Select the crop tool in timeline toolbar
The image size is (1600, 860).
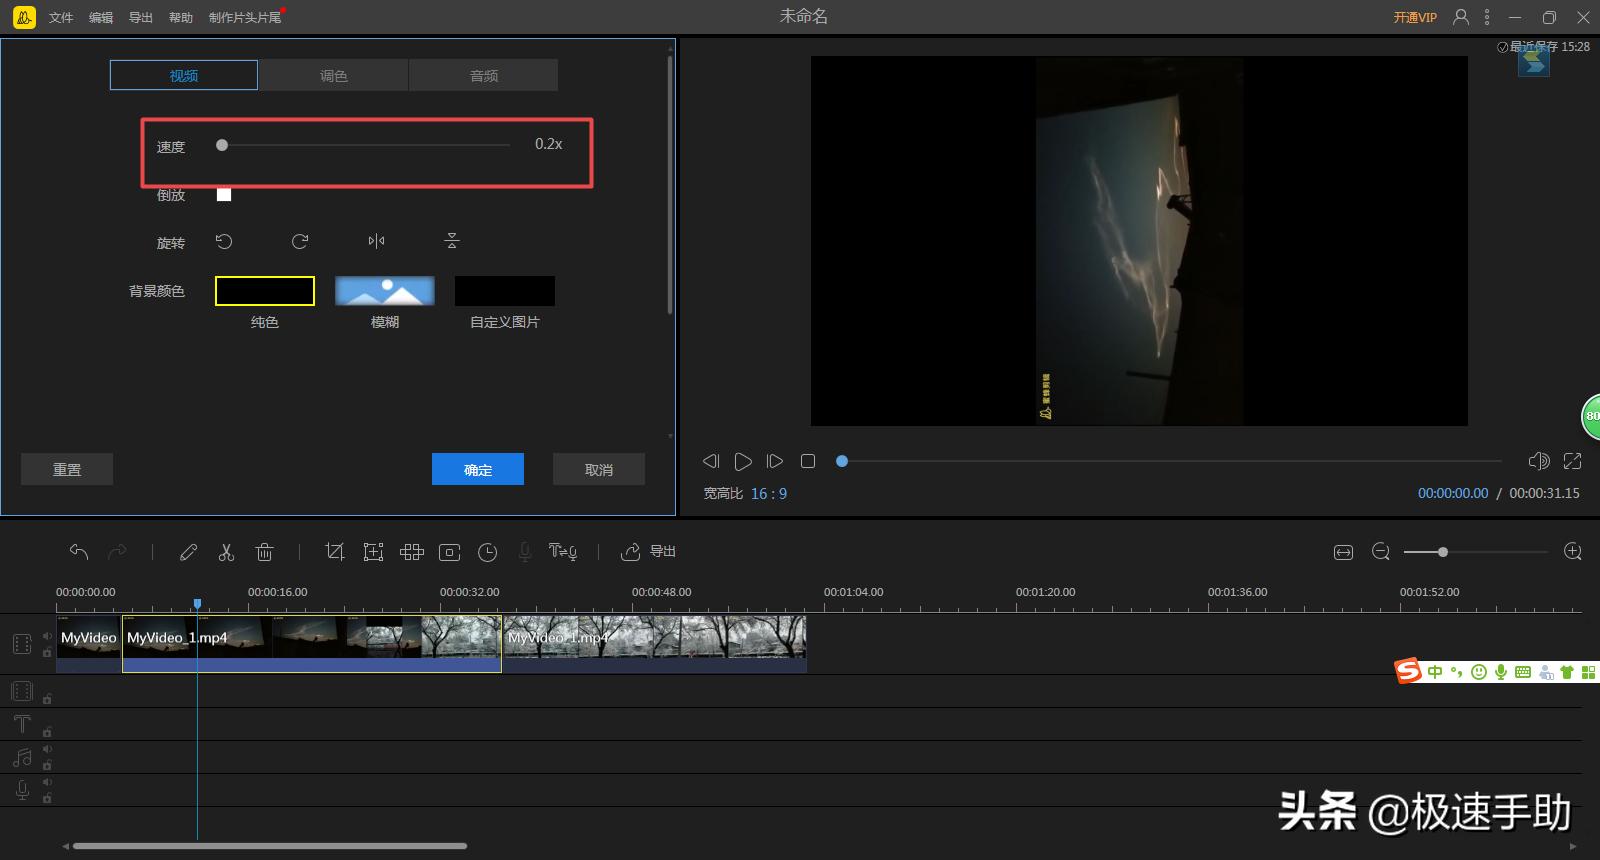(335, 552)
